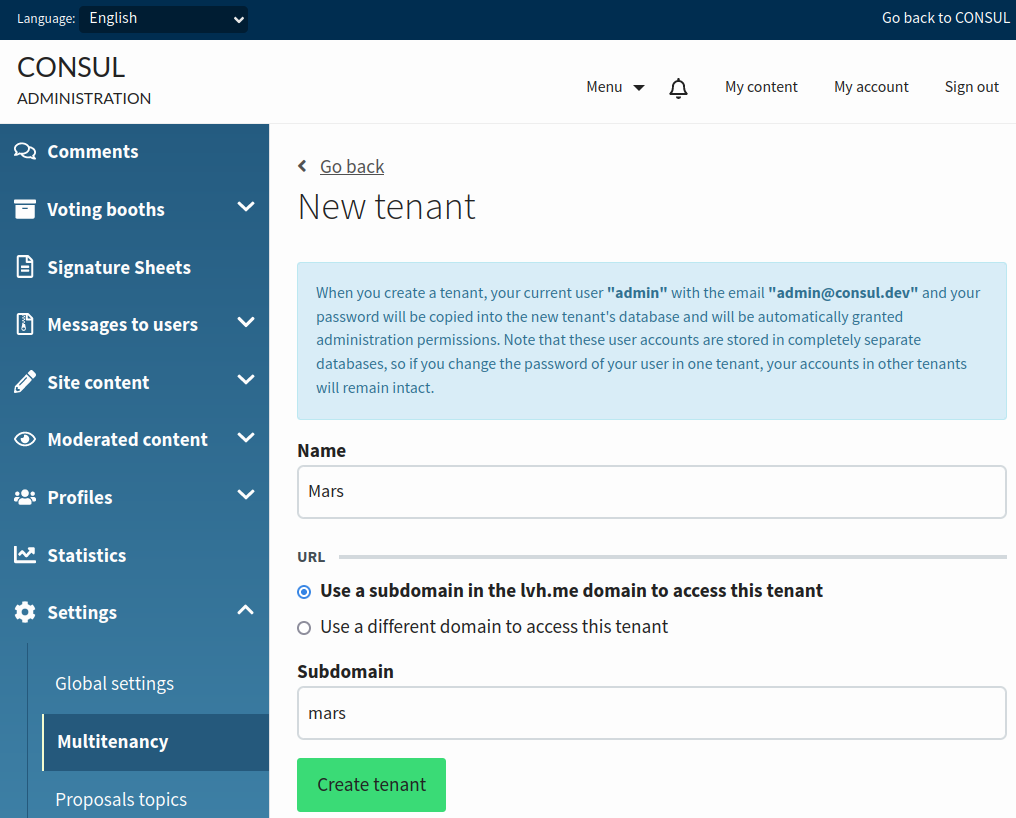Go to My account
The image size is (1016, 818).
click(871, 87)
